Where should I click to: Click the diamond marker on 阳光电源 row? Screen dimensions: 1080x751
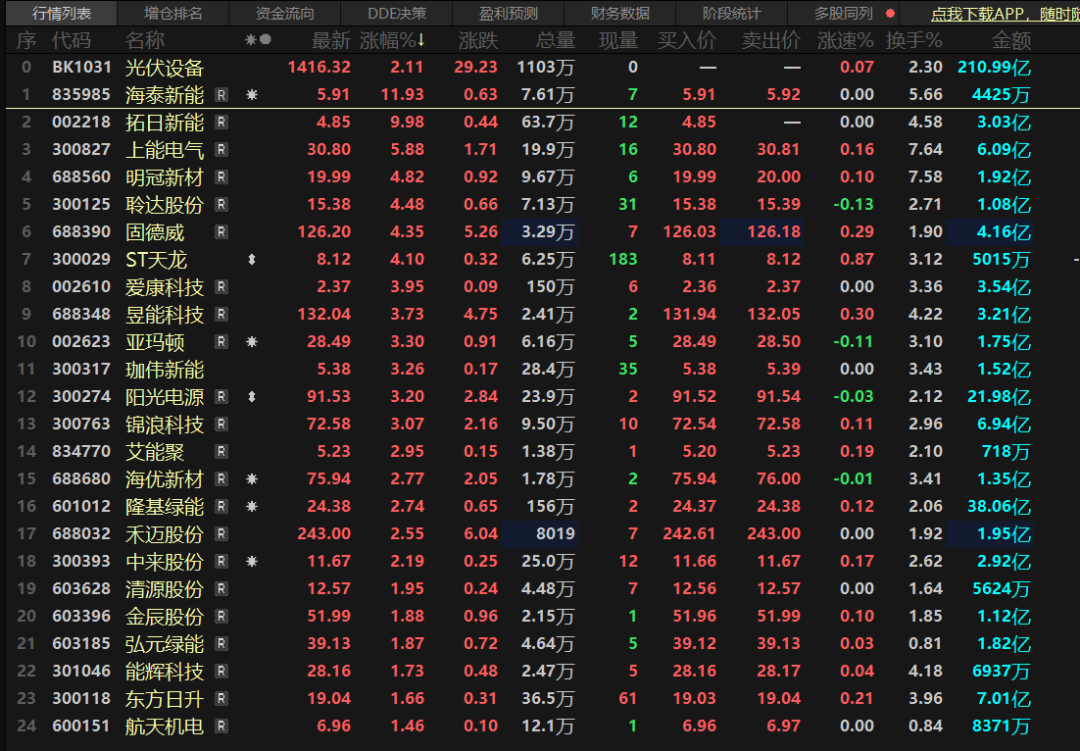pyautogui.click(x=251, y=397)
